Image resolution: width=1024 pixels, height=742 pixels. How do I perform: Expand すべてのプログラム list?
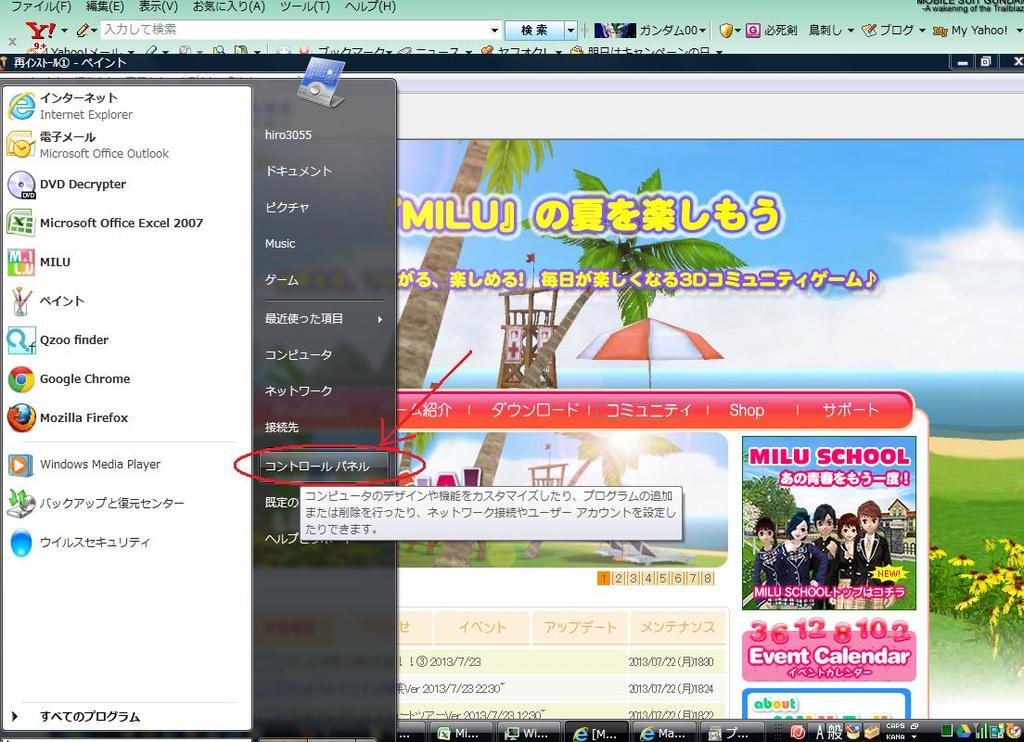(x=89, y=716)
